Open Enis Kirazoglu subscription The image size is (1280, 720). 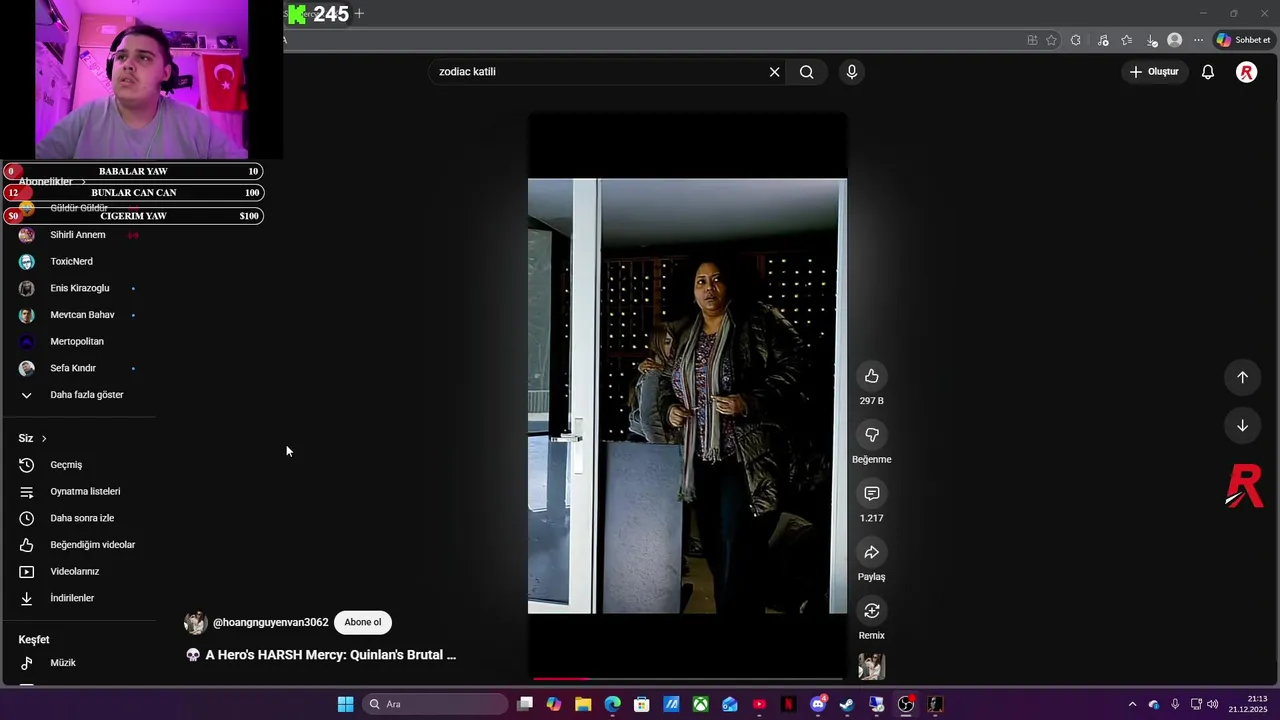pos(80,288)
